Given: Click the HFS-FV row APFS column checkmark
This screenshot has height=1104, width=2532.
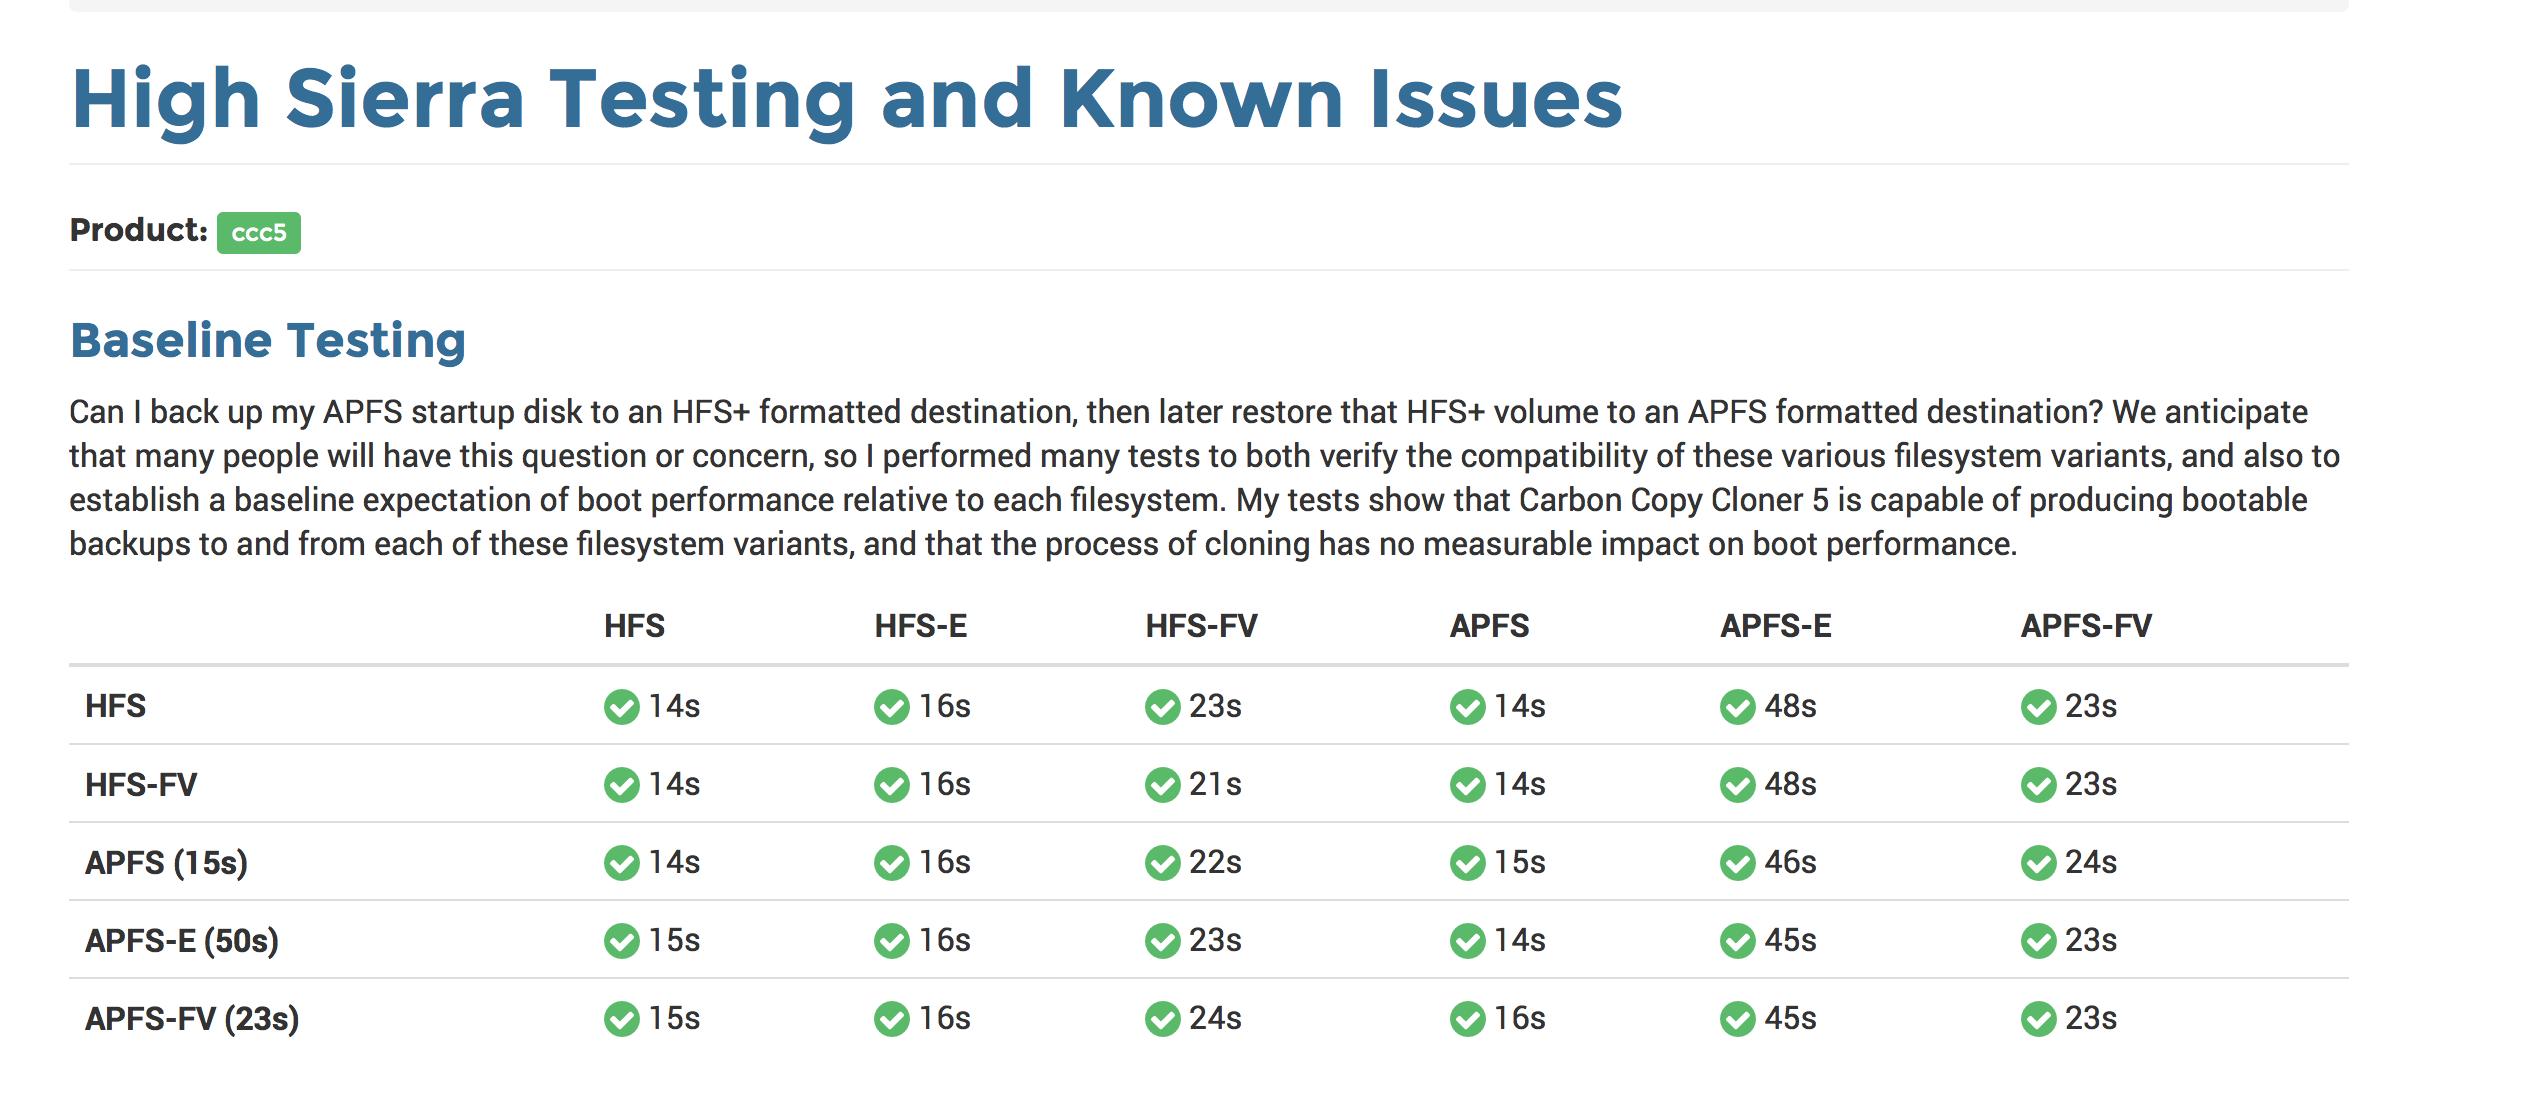Looking at the screenshot, I should (x=1467, y=785).
